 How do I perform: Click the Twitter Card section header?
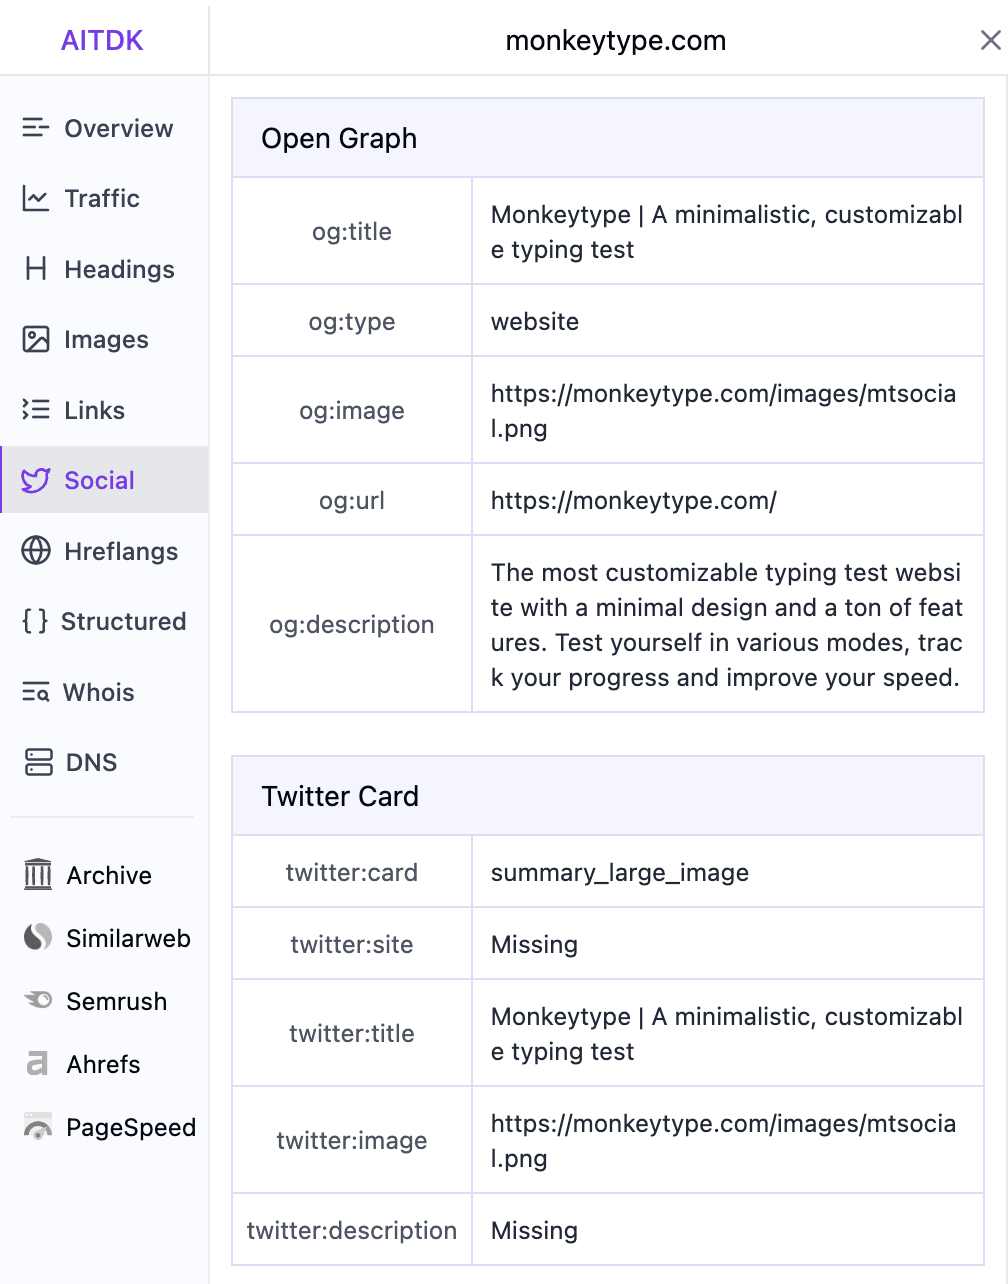[608, 796]
